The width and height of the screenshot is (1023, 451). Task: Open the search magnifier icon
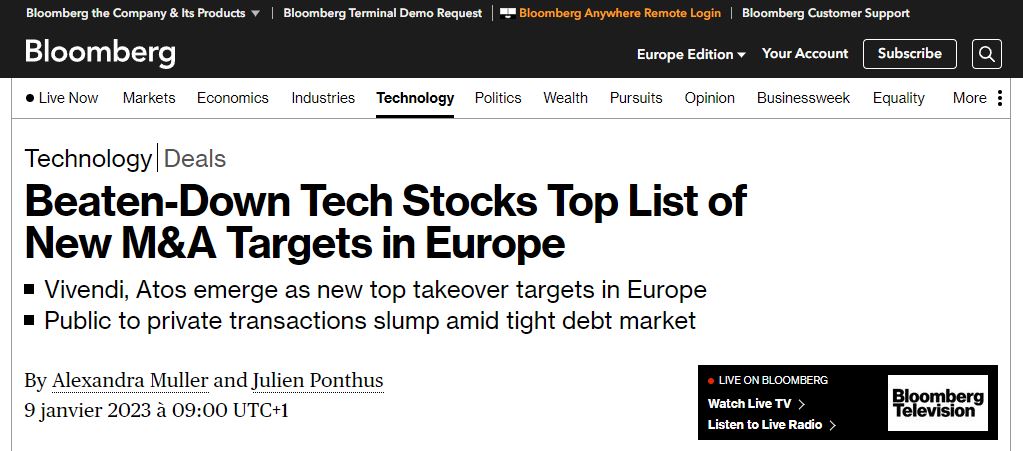coord(986,54)
